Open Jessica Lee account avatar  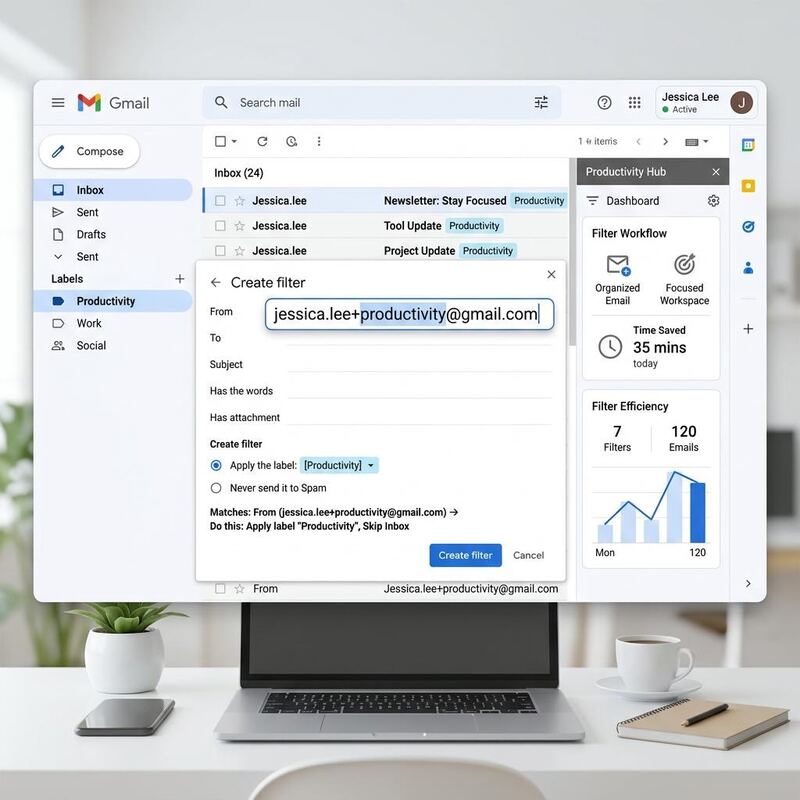(x=741, y=103)
